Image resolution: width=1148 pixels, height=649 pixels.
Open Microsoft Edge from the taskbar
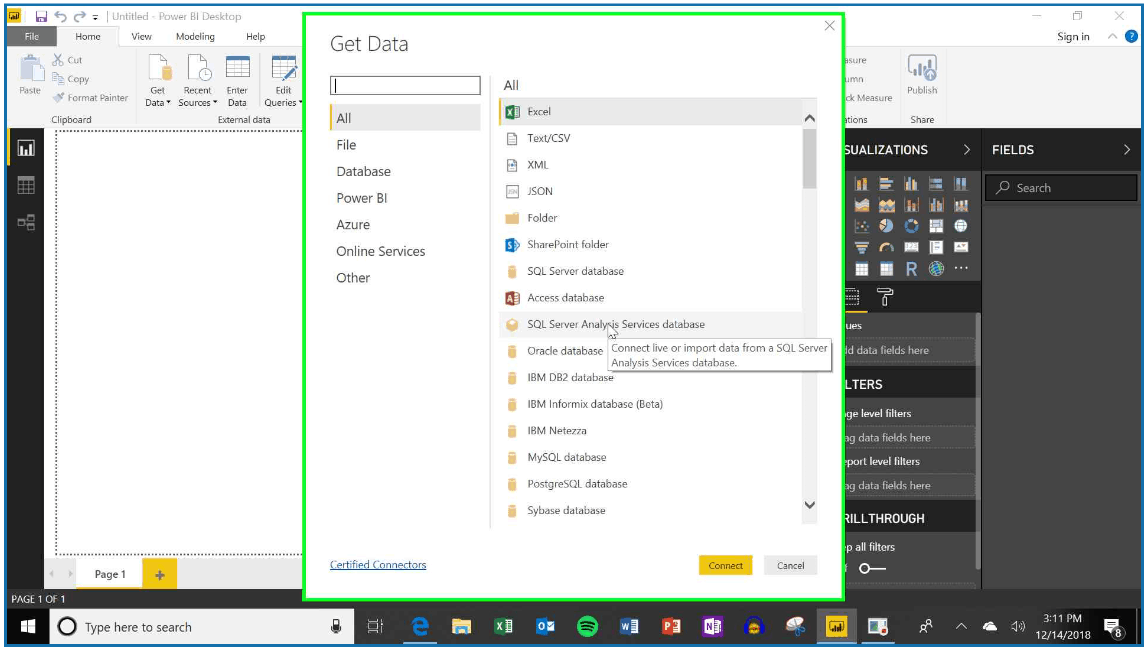420,627
